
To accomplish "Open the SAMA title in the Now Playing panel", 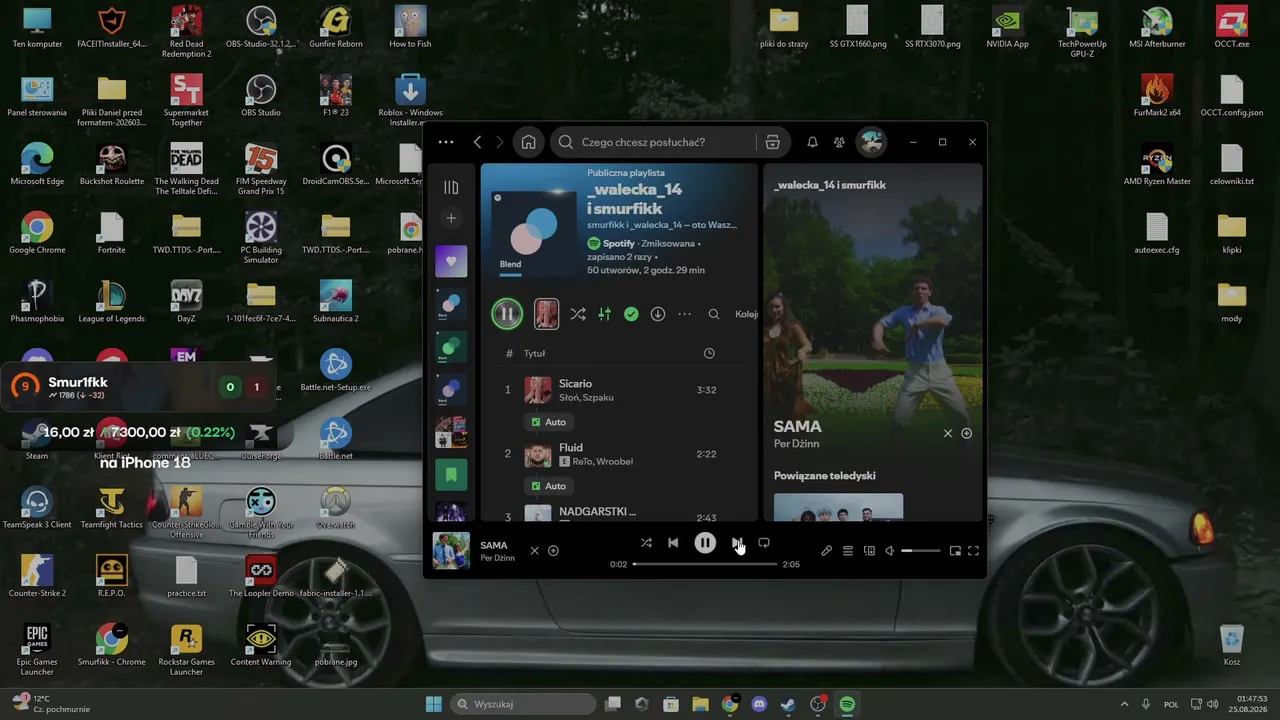I will click(x=797, y=426).
